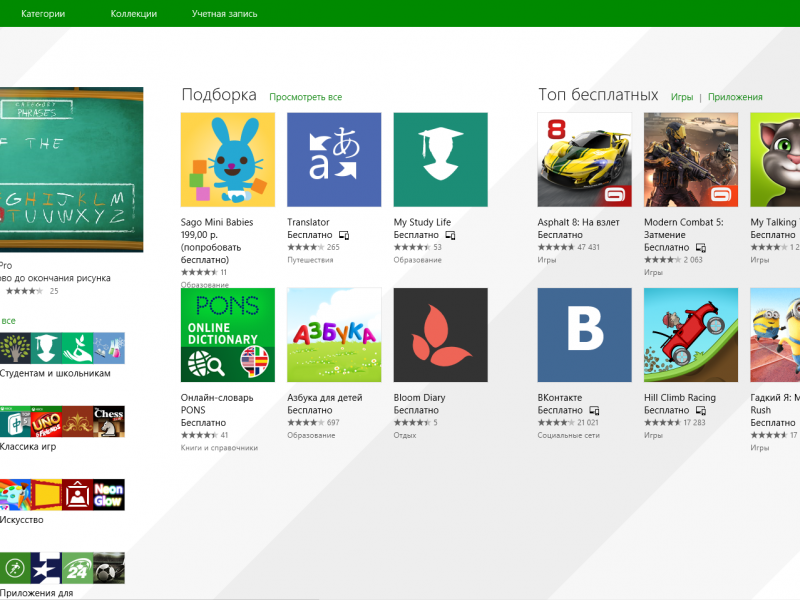
Task: Click the photo portrait icon in Искусство
Action: pos(78,495)
